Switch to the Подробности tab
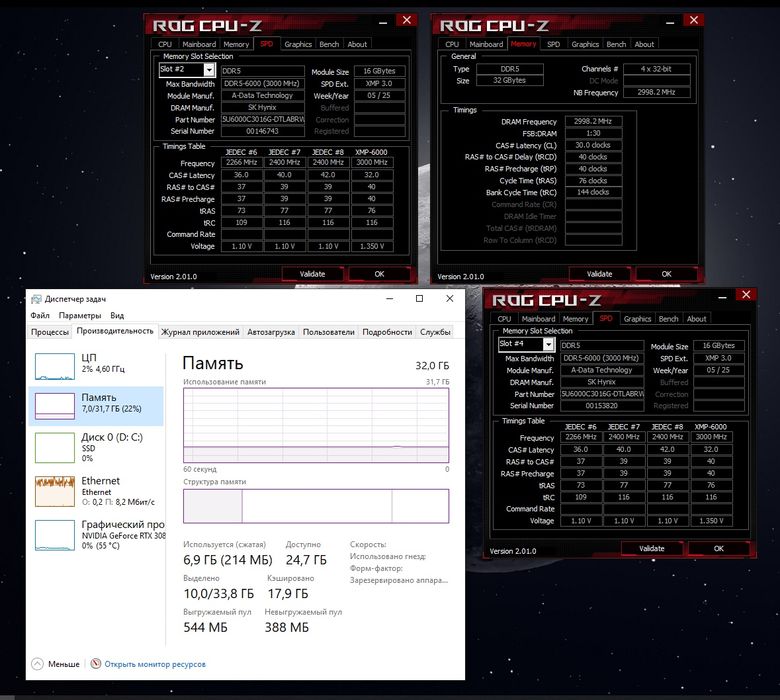The height and width of the screenshot is (700, 780). (x=387, y=332)
